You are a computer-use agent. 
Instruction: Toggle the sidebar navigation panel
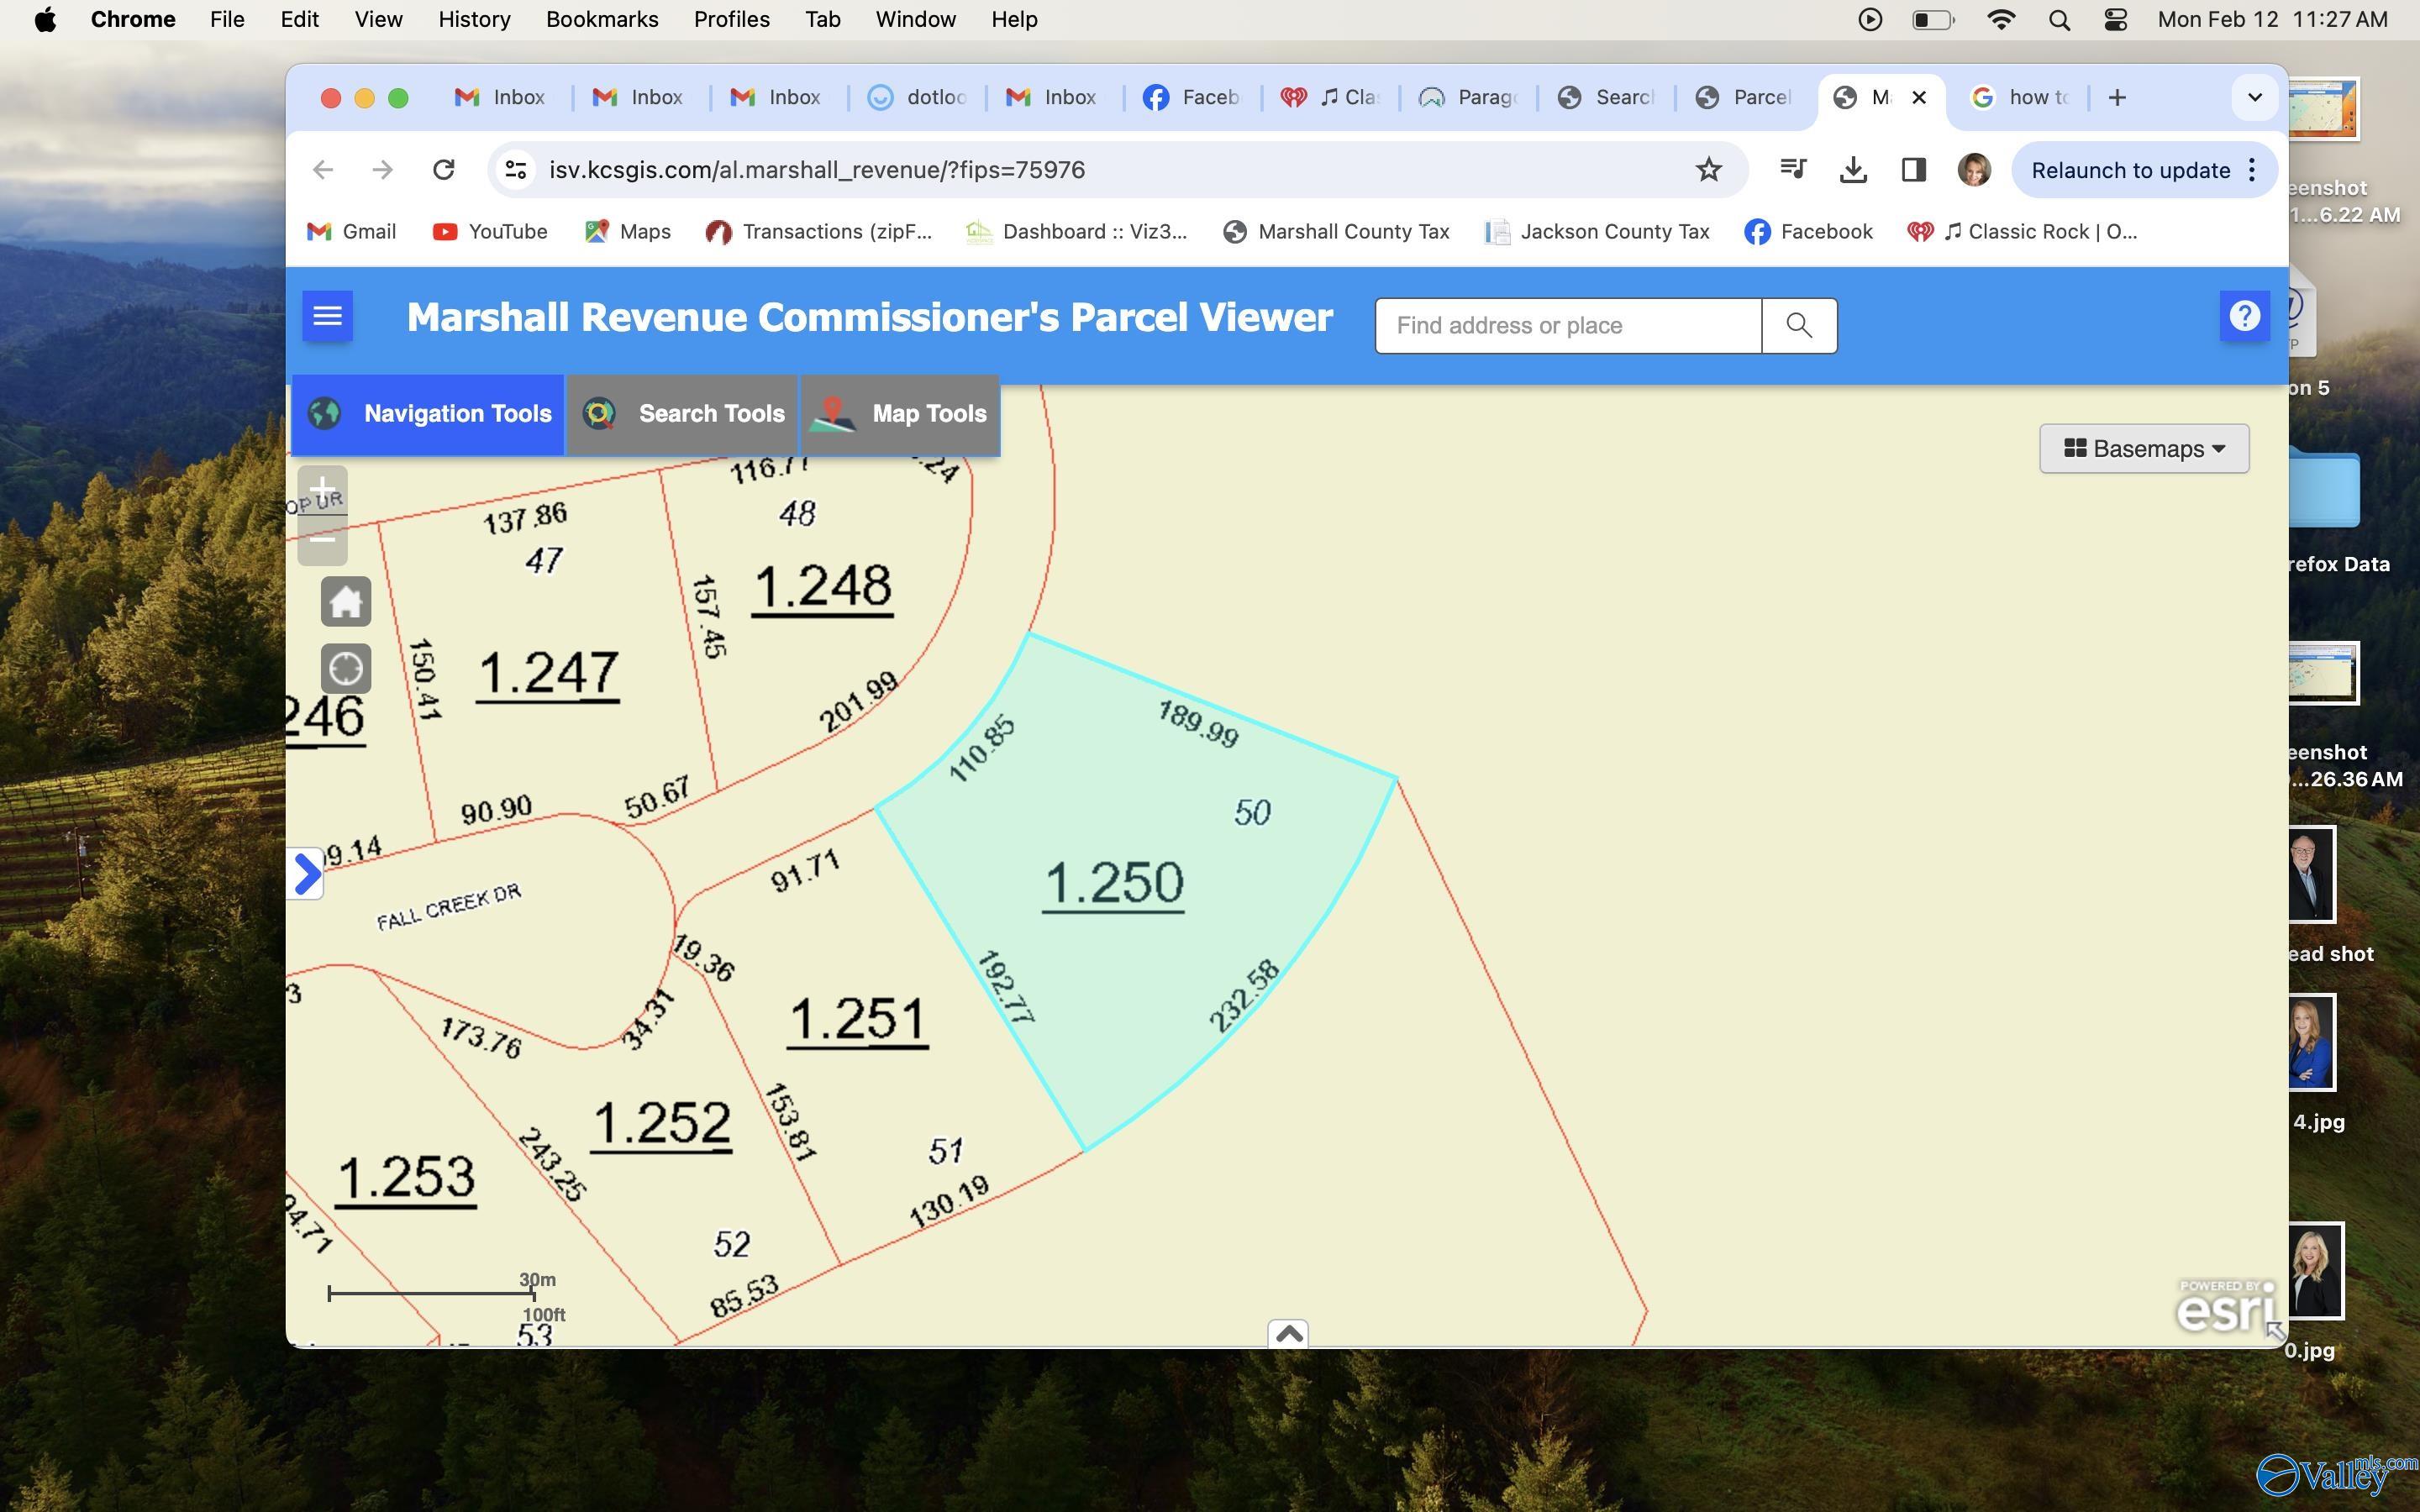328,315
